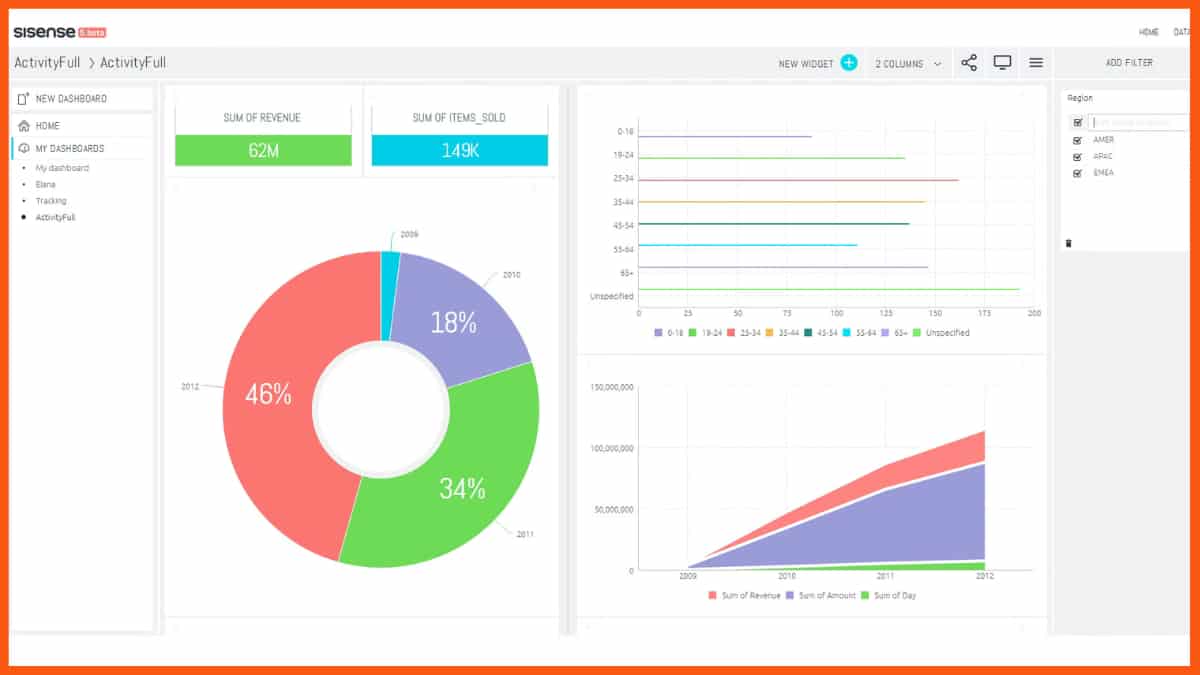Viewport: 1200px width, 675px height.
Task: Click the SUM OF REVENUE widget title
Action: point(262,118)
